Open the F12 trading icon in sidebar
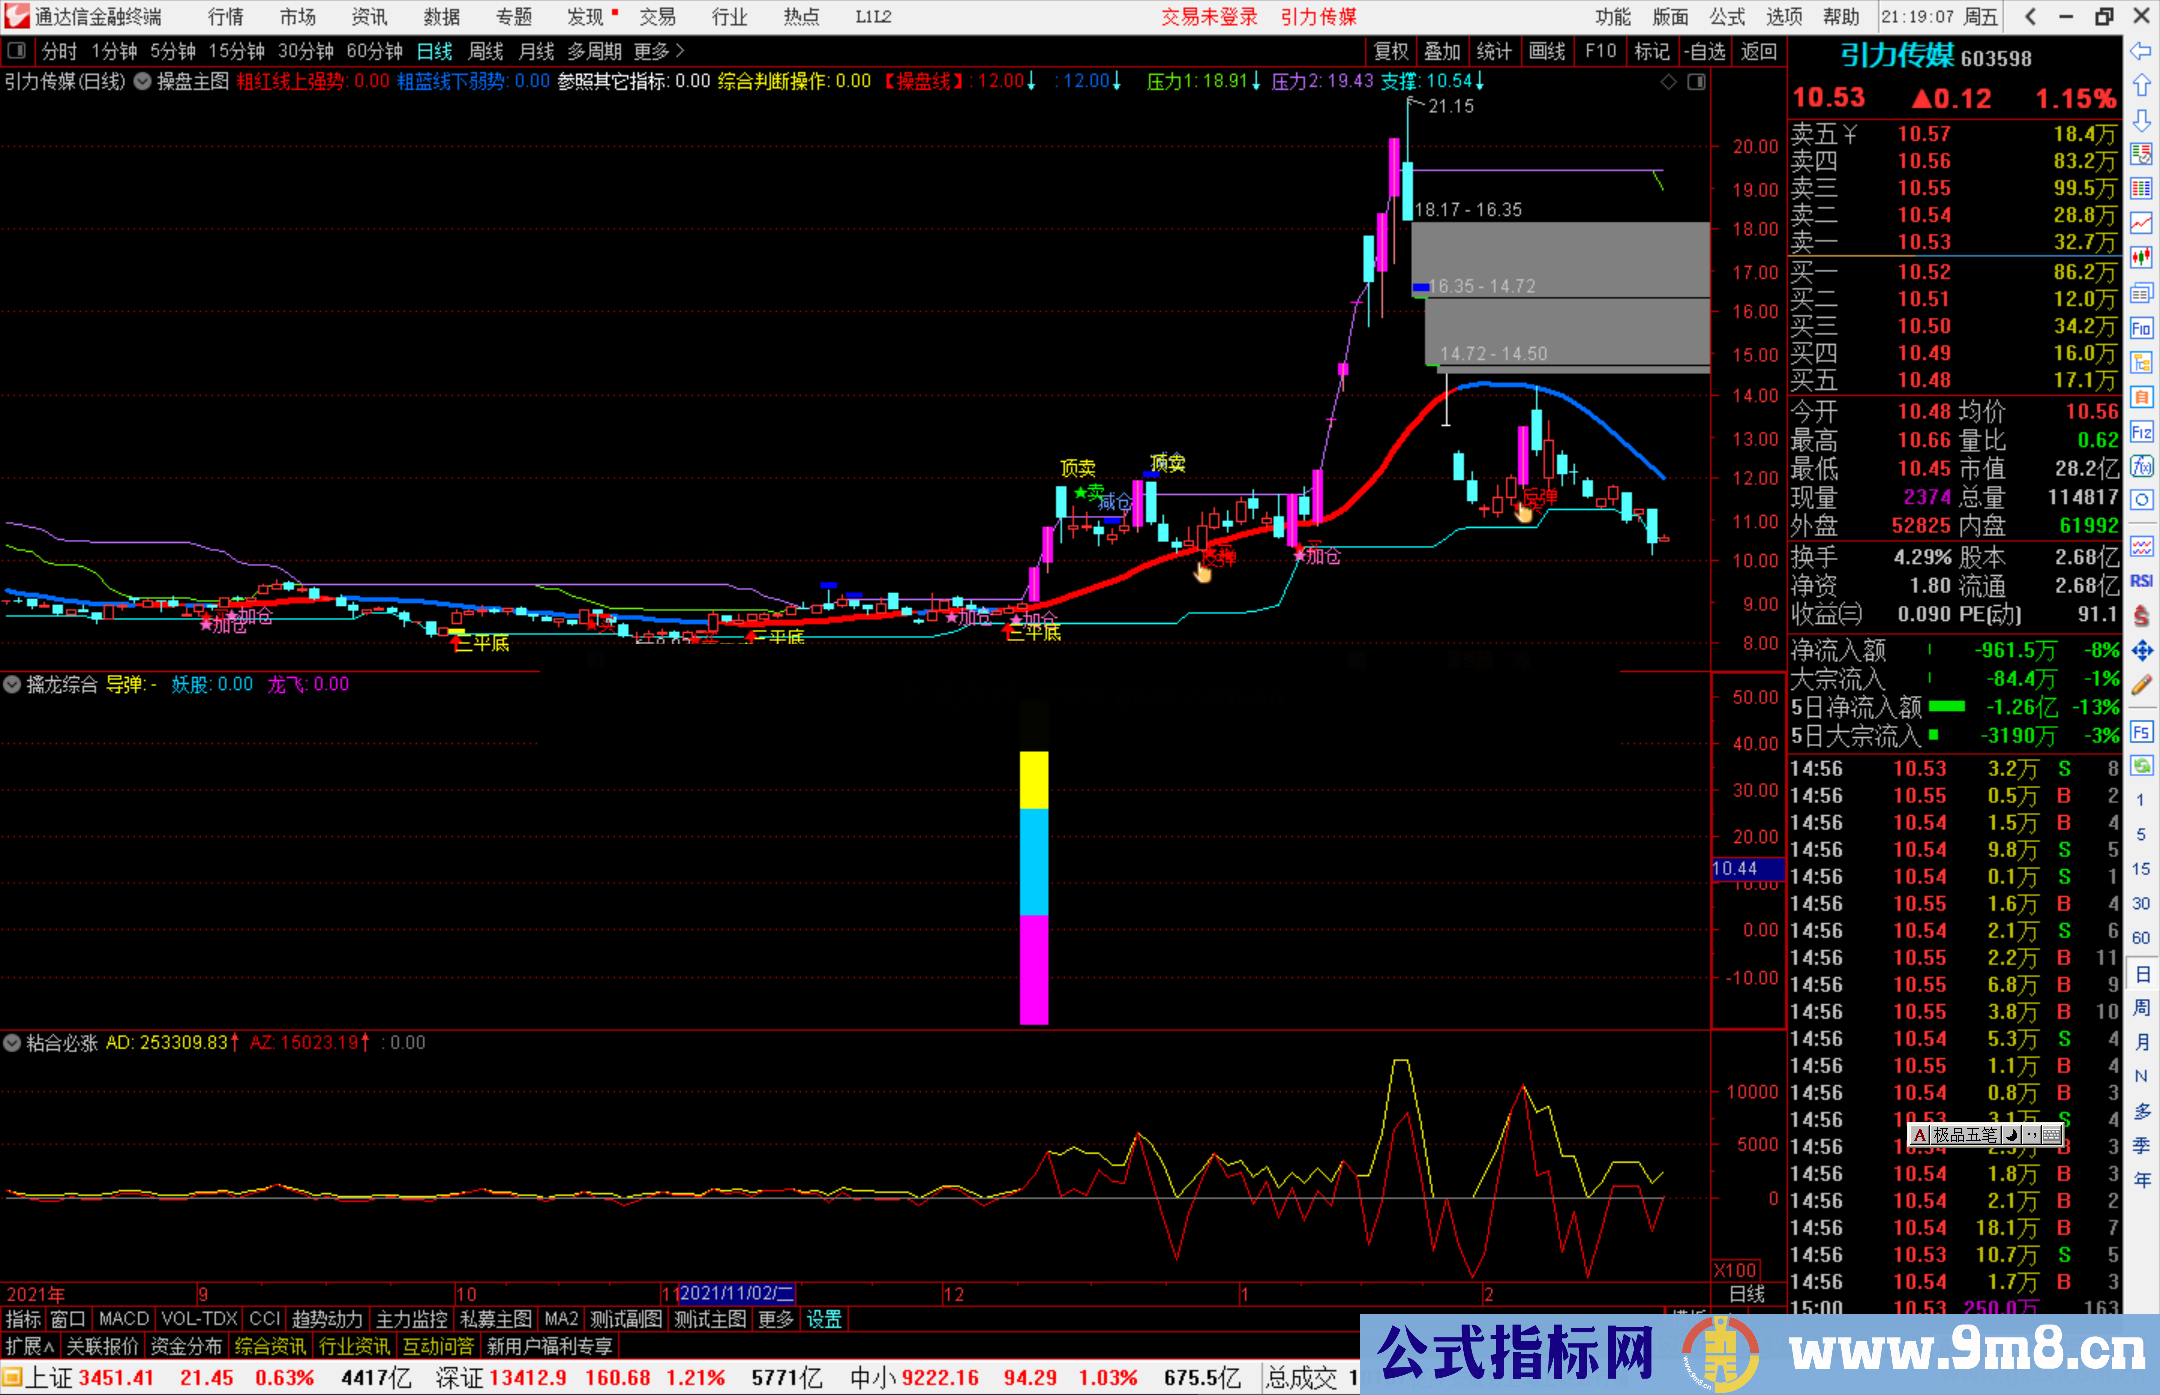 (x=2141, y=432)
